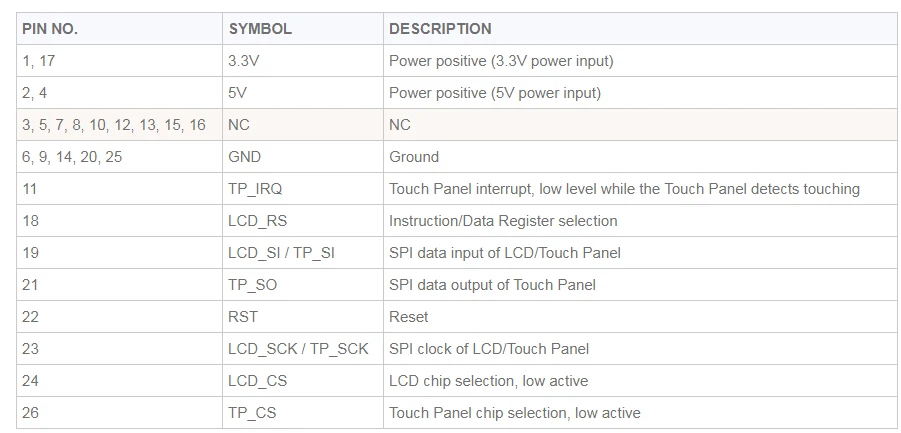Click the SYMBOL column header
The image size is (901, 433).
(303, 29)
